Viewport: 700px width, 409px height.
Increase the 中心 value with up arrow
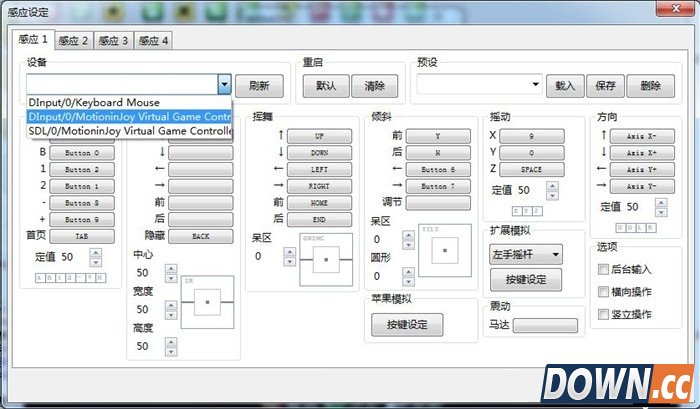click(171, 268)
